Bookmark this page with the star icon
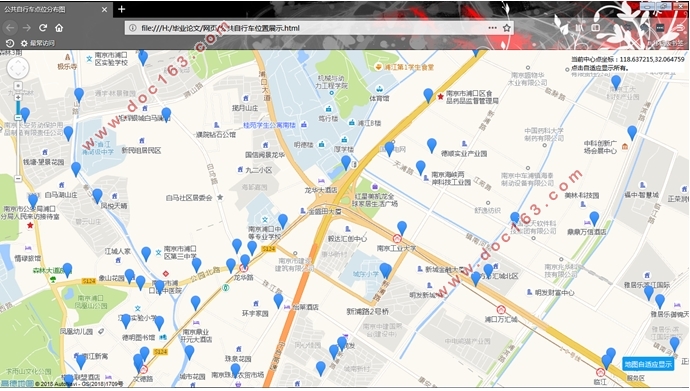The image size is (690, 391). point(506,28)
